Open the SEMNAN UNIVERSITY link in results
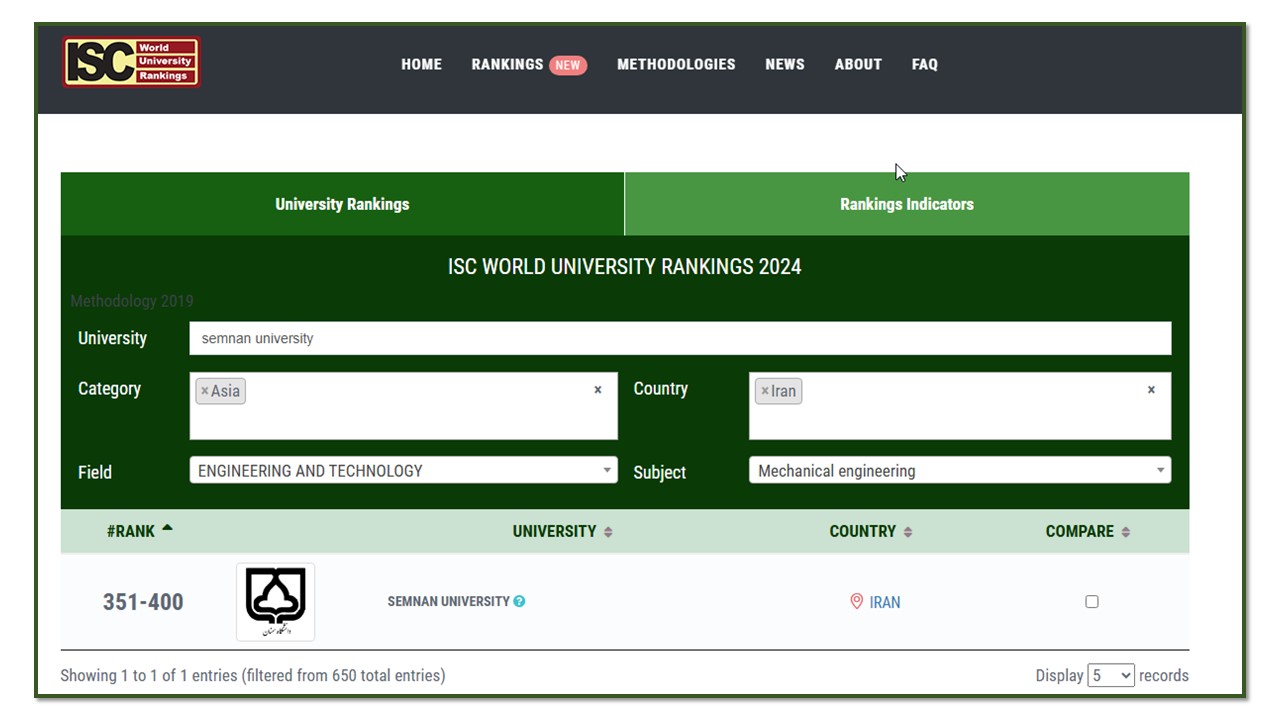 (448, 601)
